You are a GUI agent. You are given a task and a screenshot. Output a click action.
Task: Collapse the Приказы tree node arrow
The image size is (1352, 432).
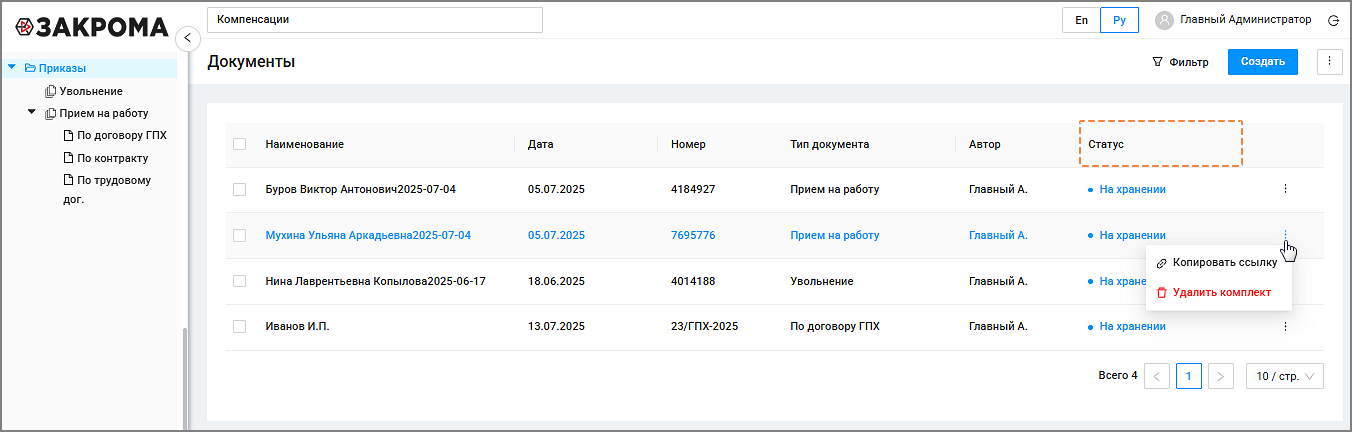click(12, 68)
